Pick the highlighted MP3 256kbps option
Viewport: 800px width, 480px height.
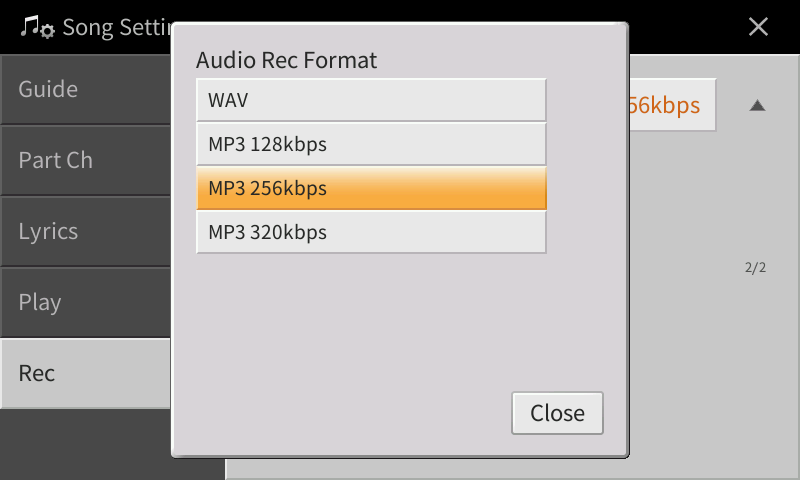pos(371,188)
